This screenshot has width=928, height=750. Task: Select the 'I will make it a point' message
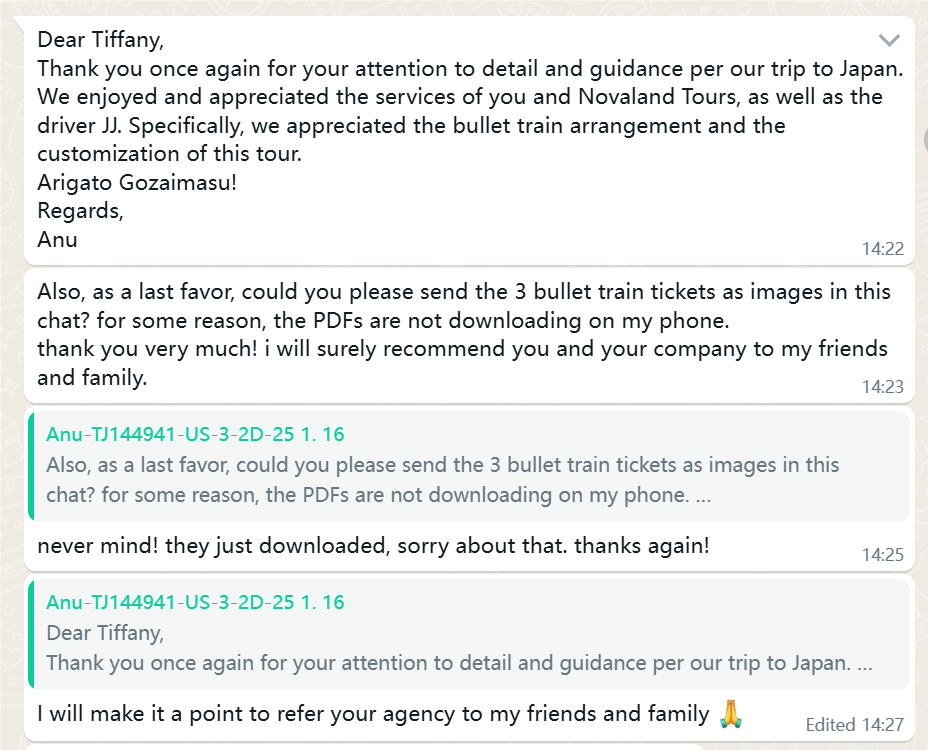[373, 714]
